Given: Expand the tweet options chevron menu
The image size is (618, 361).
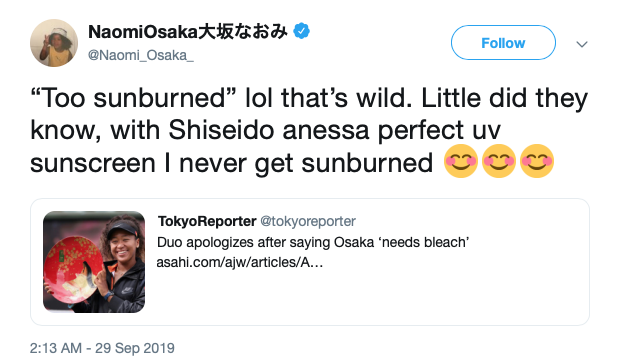Looking at the screenshot, I should pyautogui.click(x=582, y=44).
